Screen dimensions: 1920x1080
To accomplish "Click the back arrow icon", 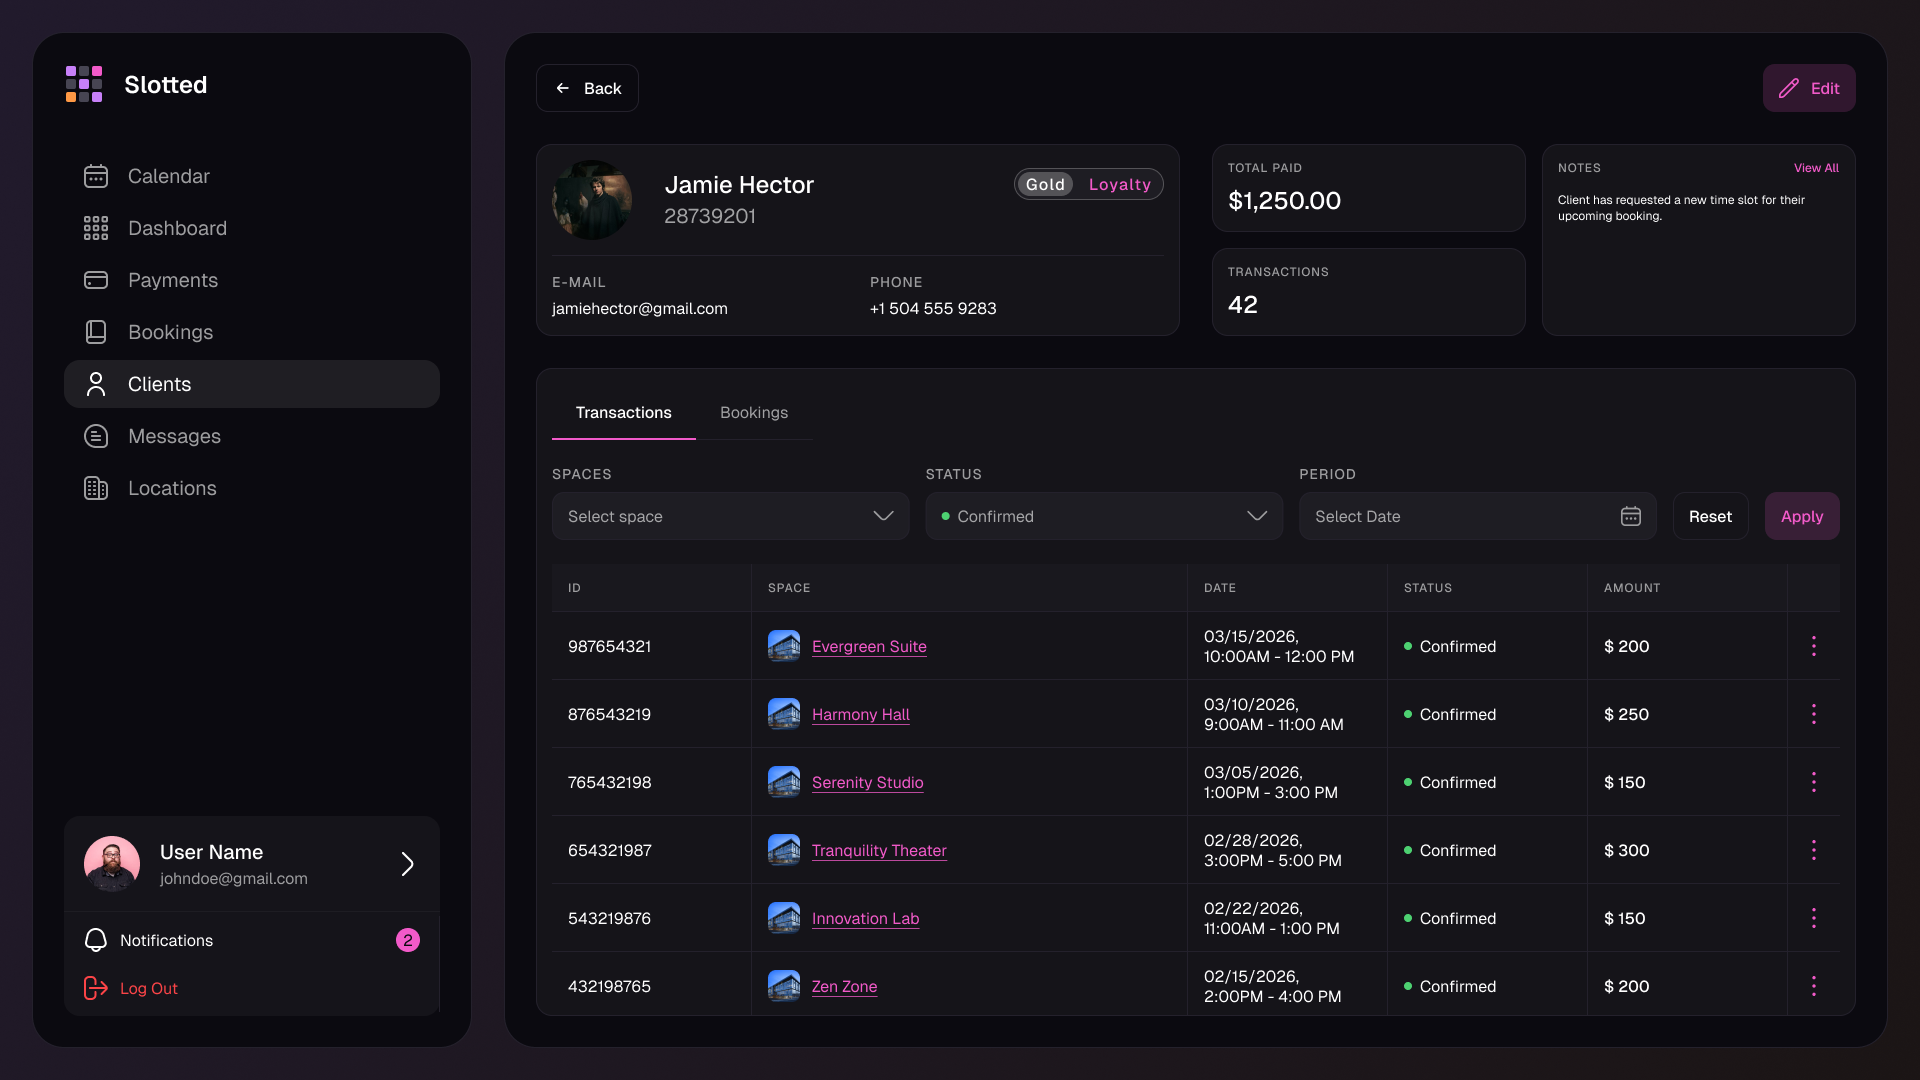I will pyautogui.click(x=563, y=88).
